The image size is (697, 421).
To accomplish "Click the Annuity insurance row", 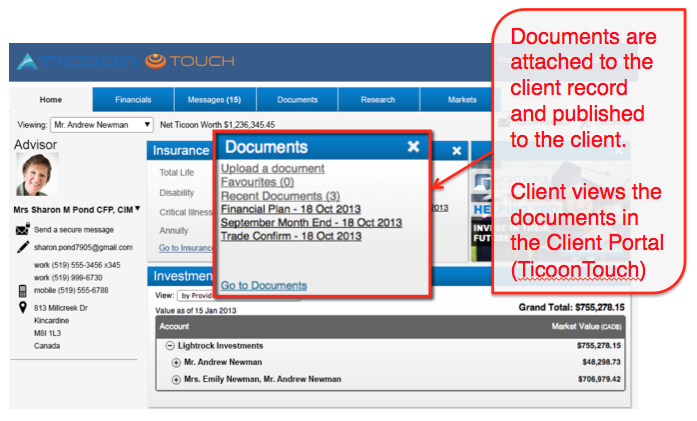I will (x=174, y=230).
